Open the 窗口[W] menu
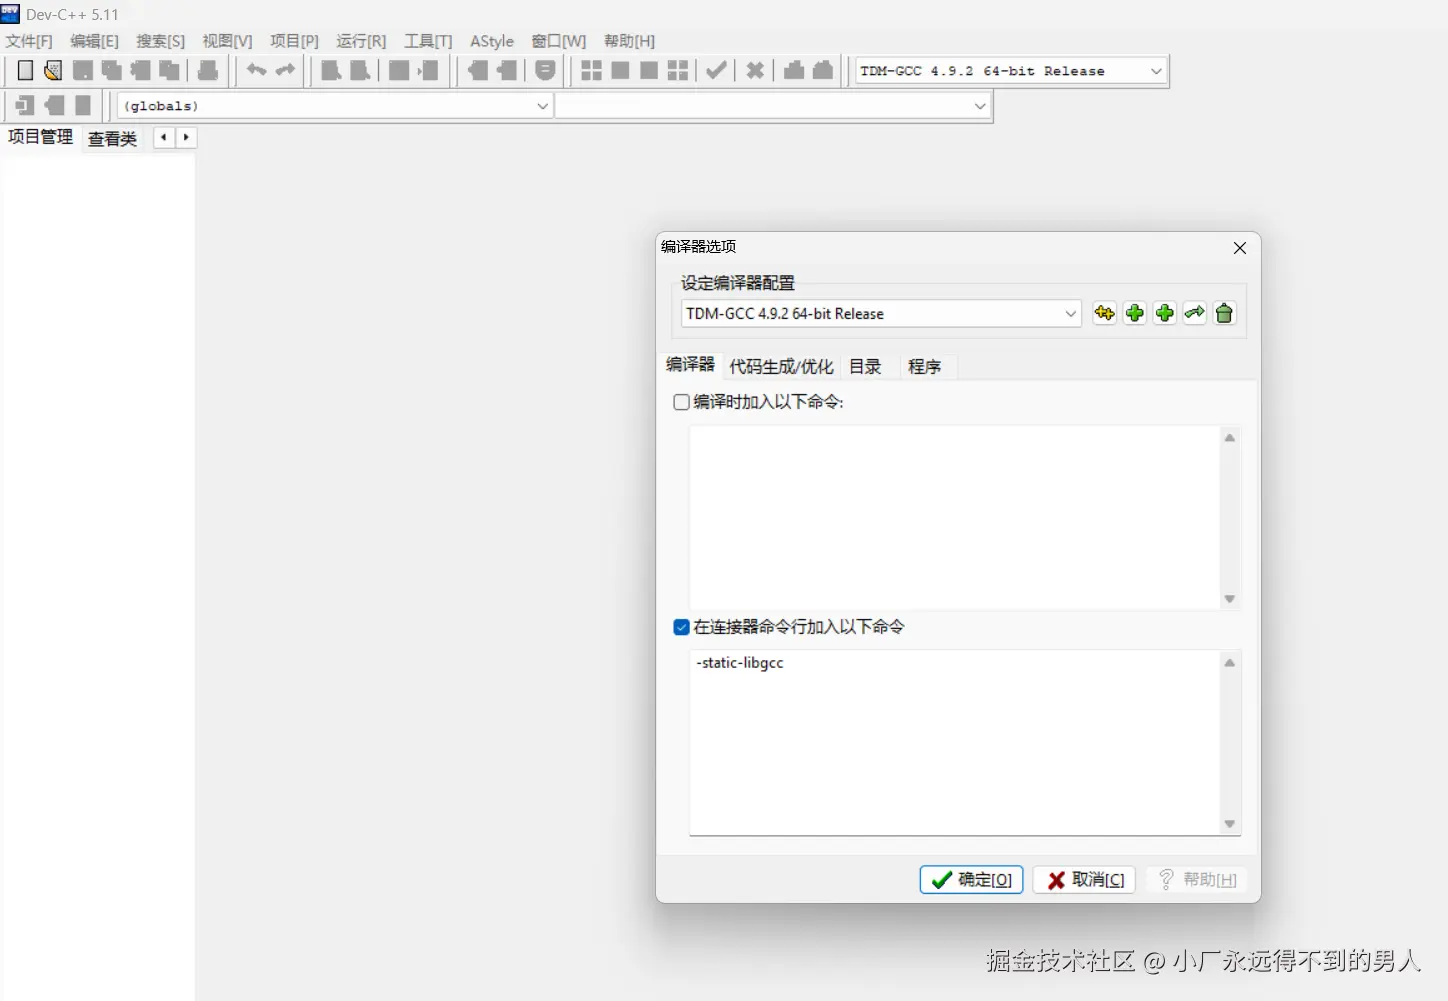Viewport: 1448px width, 1001px height. [559, 41]
